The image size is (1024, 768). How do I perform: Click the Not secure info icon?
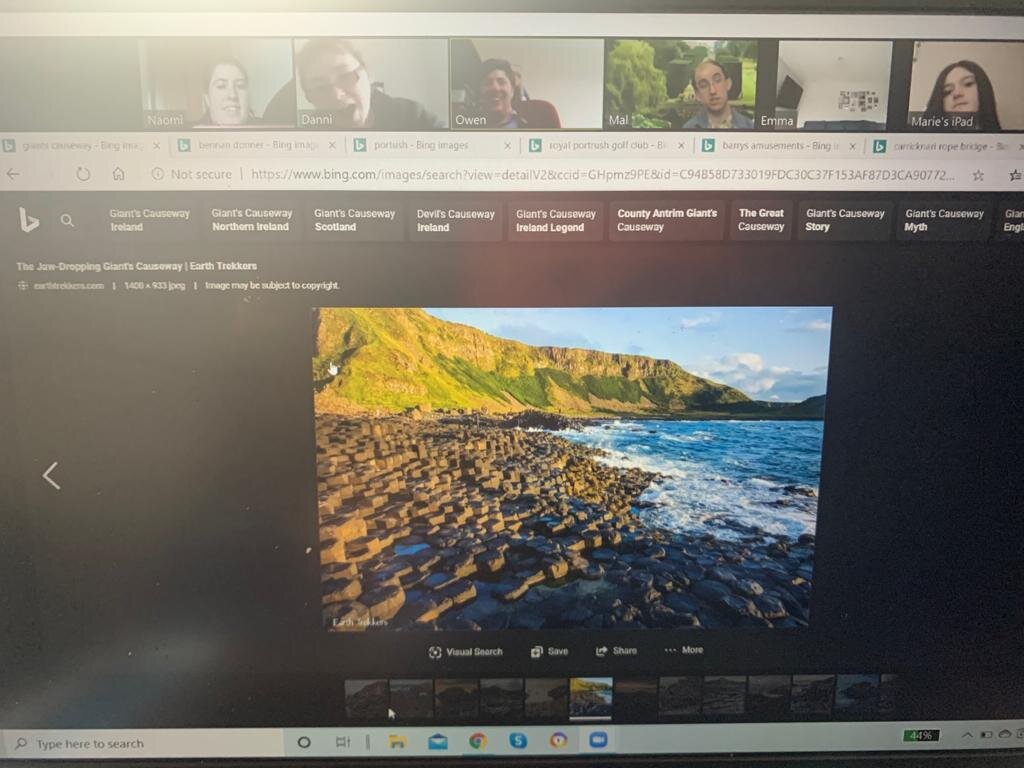(x=157, y=174)
